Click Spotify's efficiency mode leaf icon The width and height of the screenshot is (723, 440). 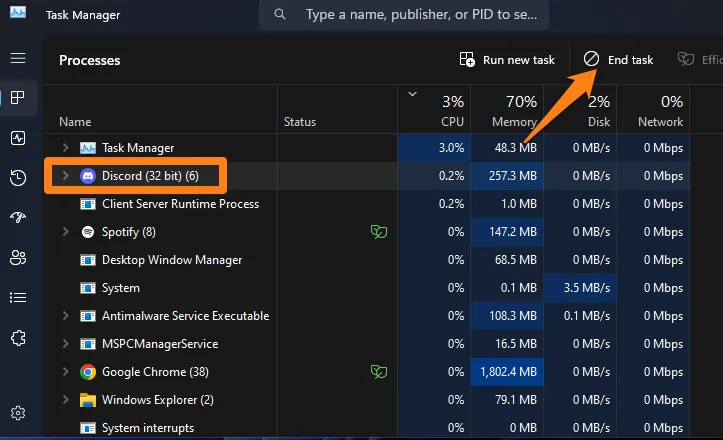click(379, 232)
